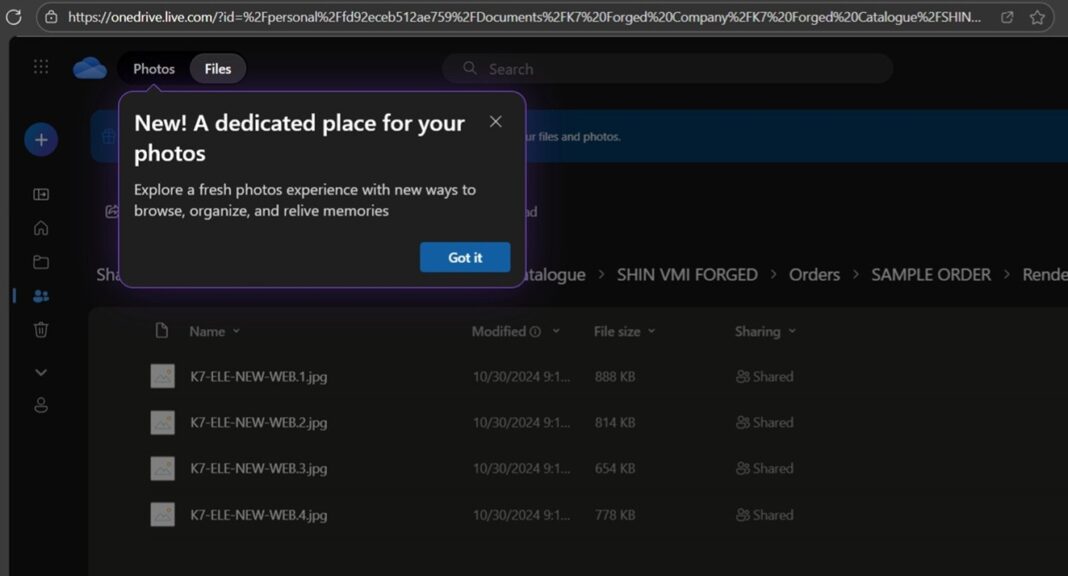This screenshot has height=576, width=1068.
Task: Switch to the Photos tab
Action: point(152,68)
